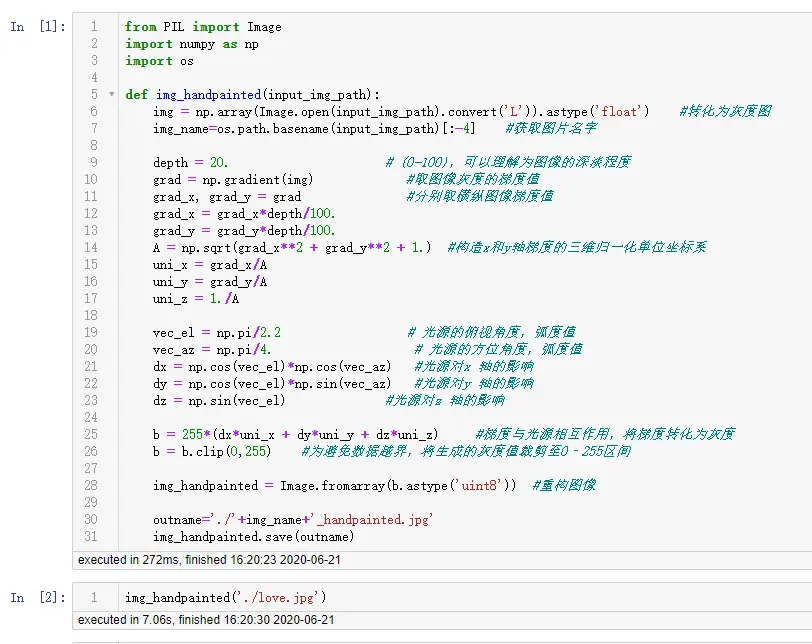Click the In [1] cell prompt
Screen dimensions: 812x644
[38, 27]
